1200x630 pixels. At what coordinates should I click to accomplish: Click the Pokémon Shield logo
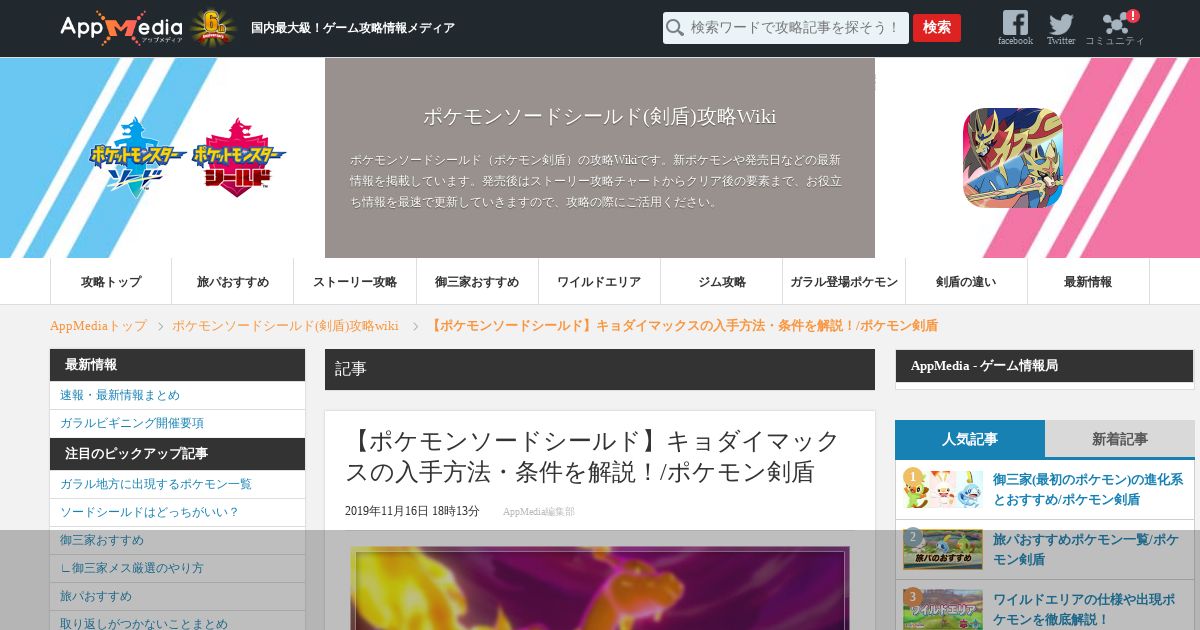pyautogui.click(x=238, y=158)
